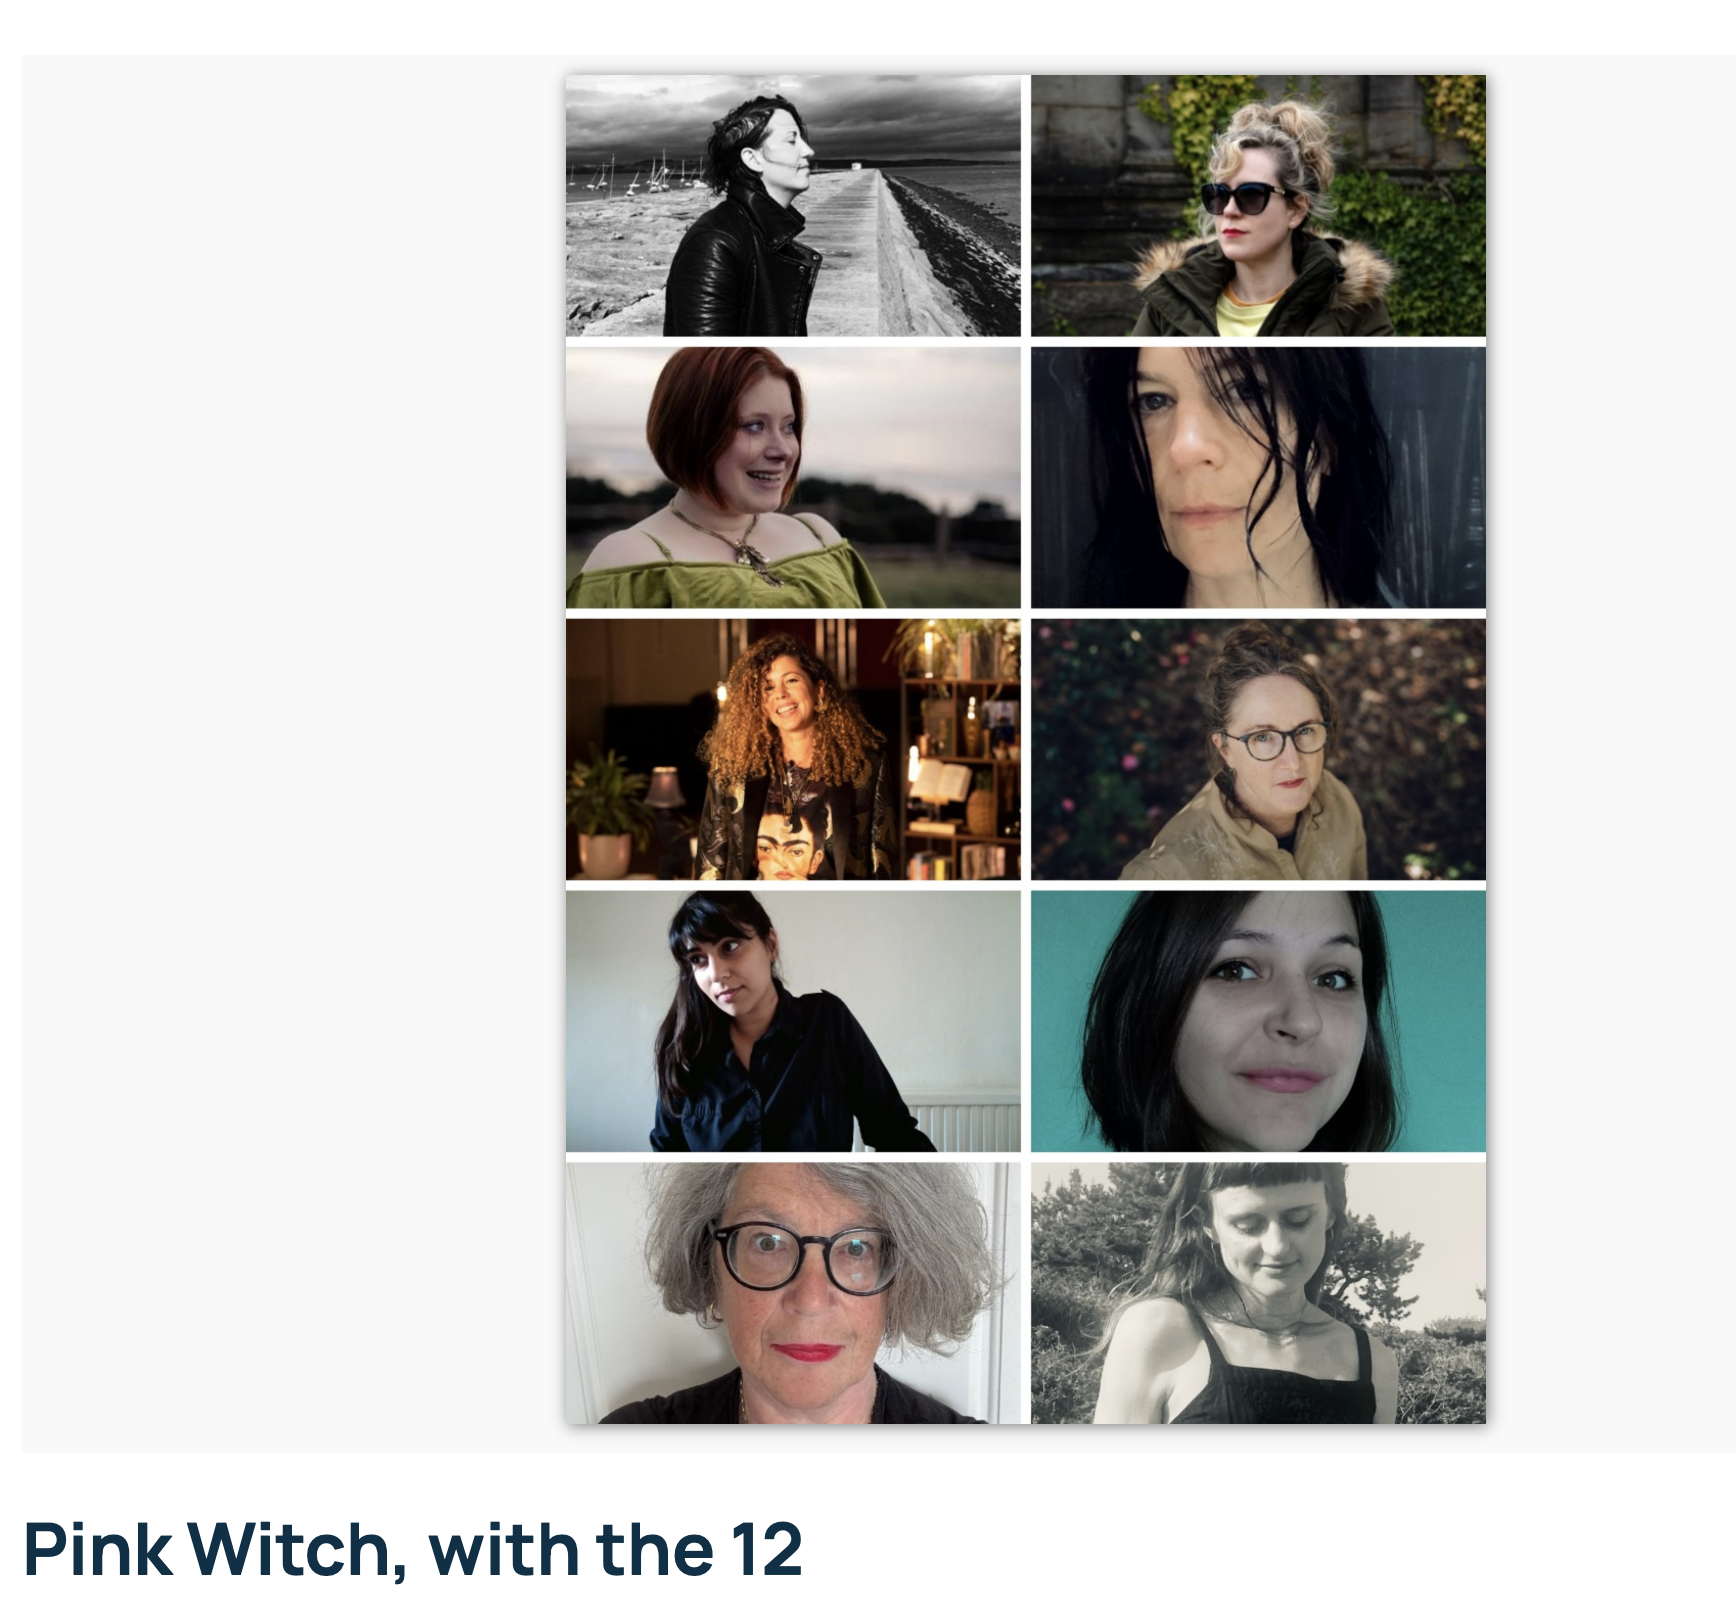Screen dimensions: 1736x1602
Task: Click the white plant pot beside the lamp
Action: click(604, 856)
